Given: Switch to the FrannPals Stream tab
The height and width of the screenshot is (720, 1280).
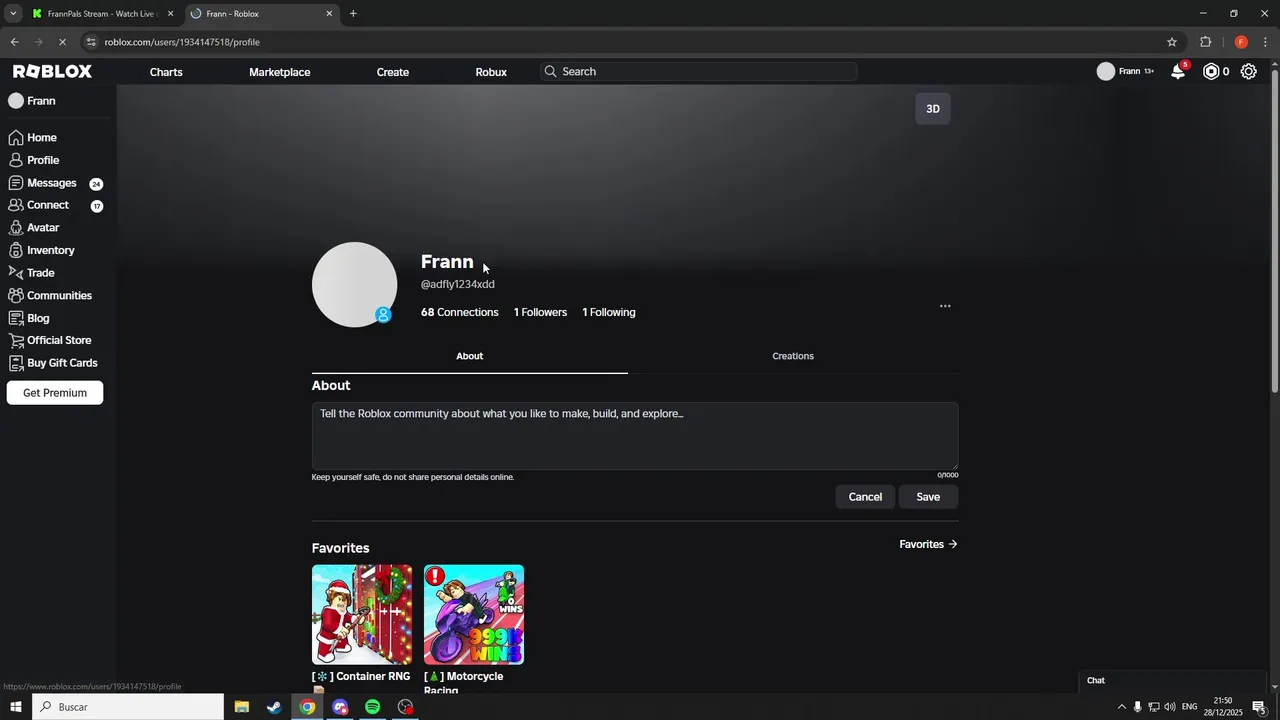Looking at the screenshot, I should pos(100,14).
